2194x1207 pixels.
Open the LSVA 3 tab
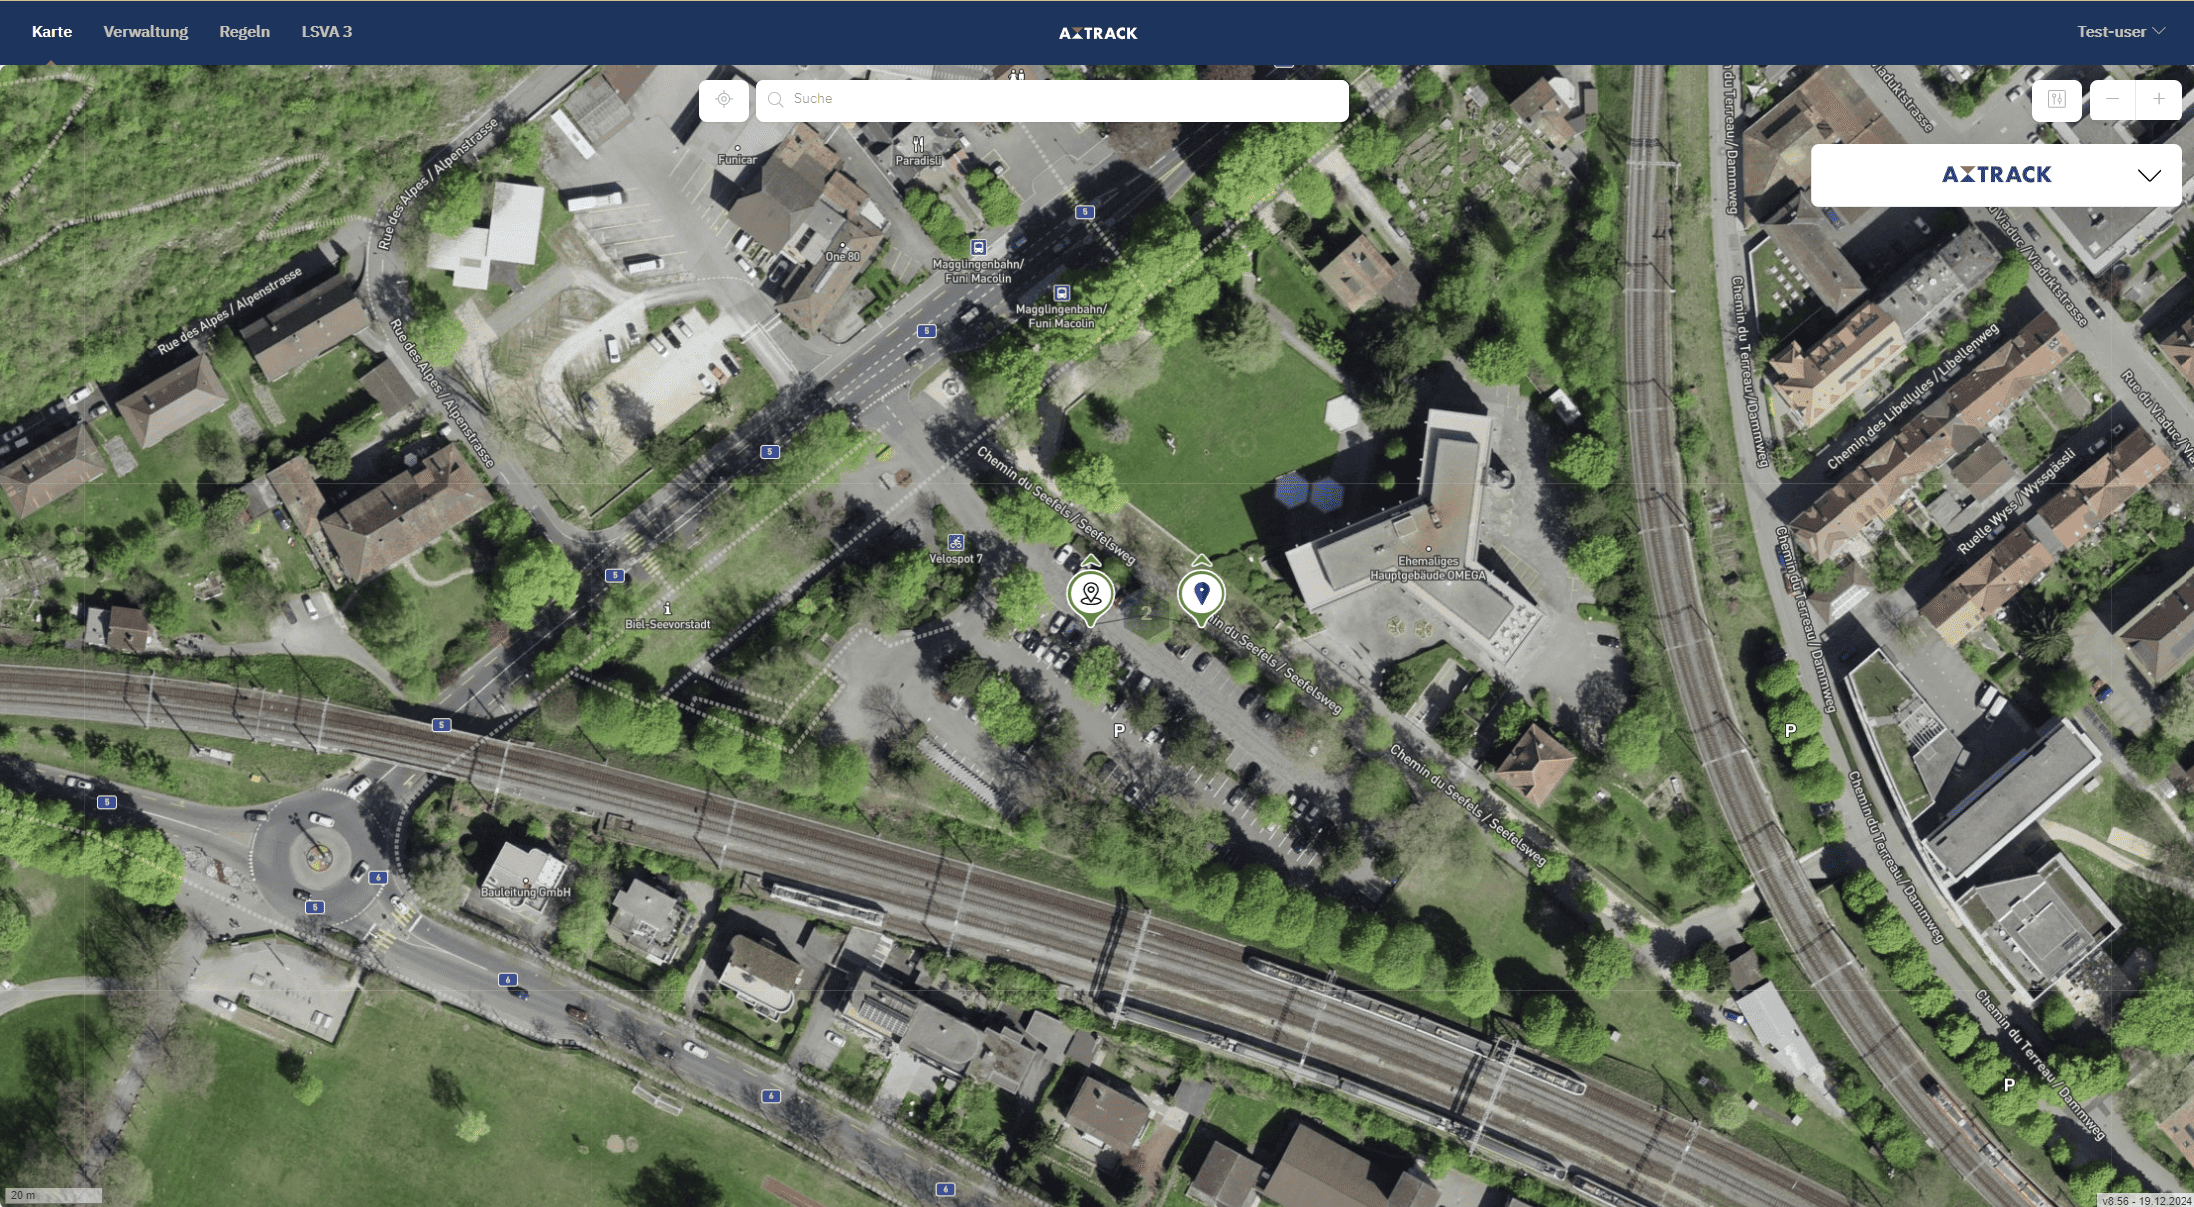pyautogui.click(x=327, y=32)
